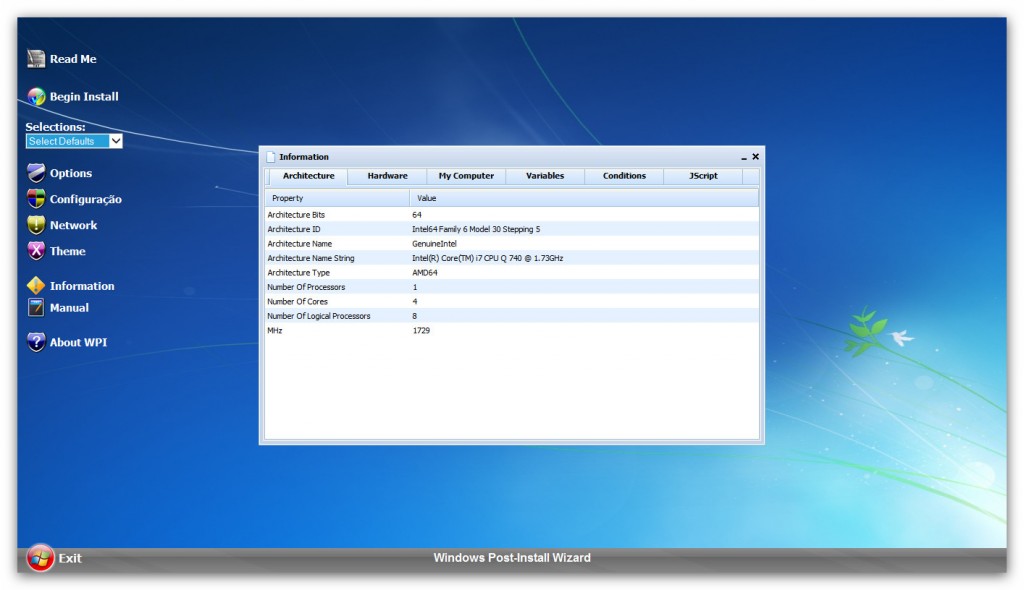Screen dimensions: 1024x590
Task: Switch to the Conditions tab
Action: click(624, 176)
